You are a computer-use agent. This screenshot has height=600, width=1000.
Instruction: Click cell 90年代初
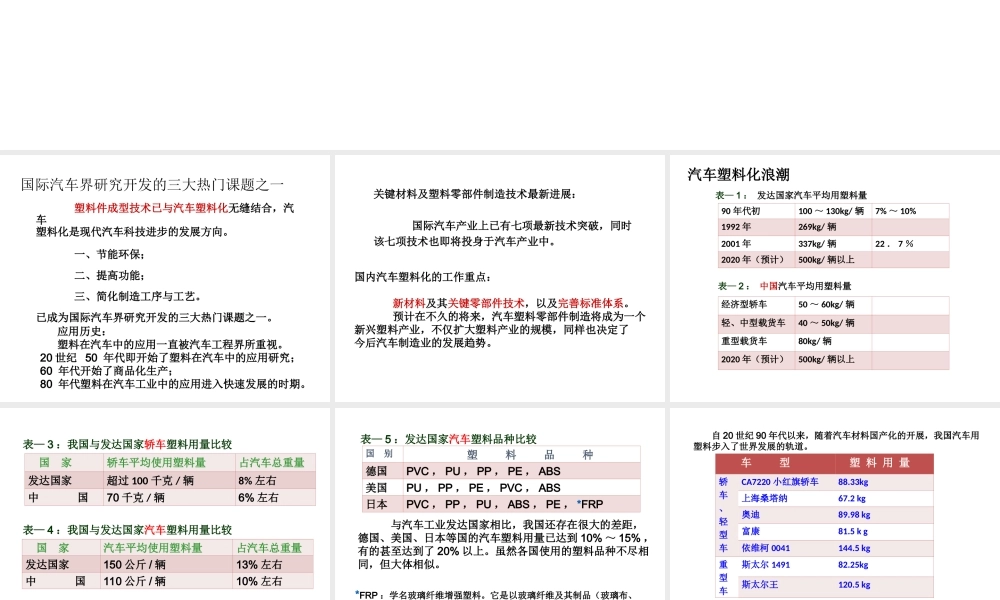(756, 211)
